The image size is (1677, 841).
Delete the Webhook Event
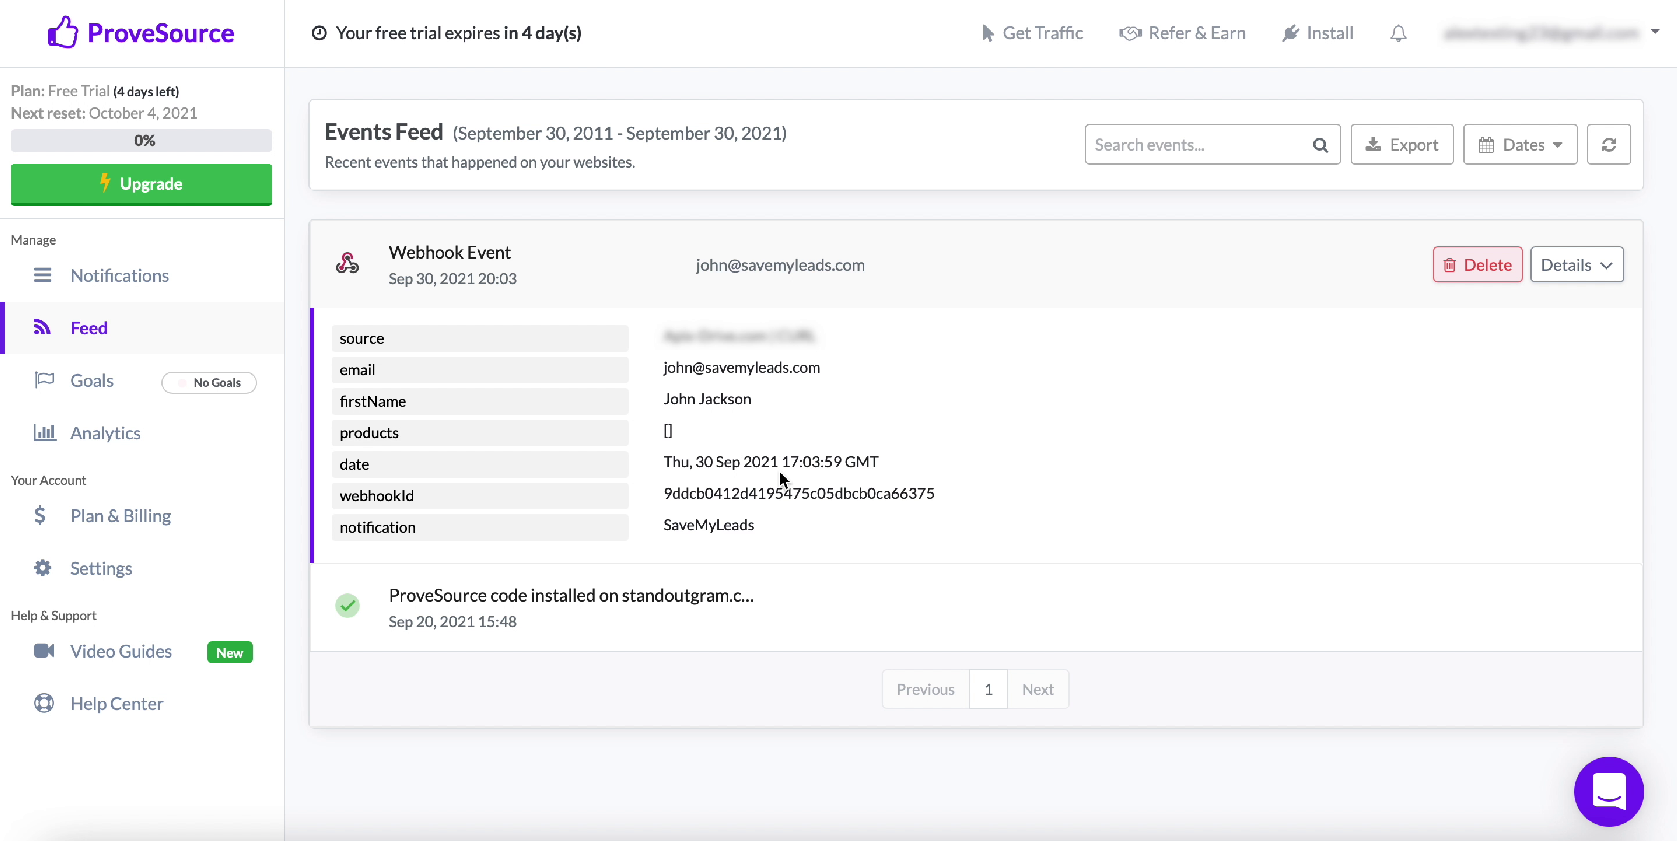[1477, 264]
